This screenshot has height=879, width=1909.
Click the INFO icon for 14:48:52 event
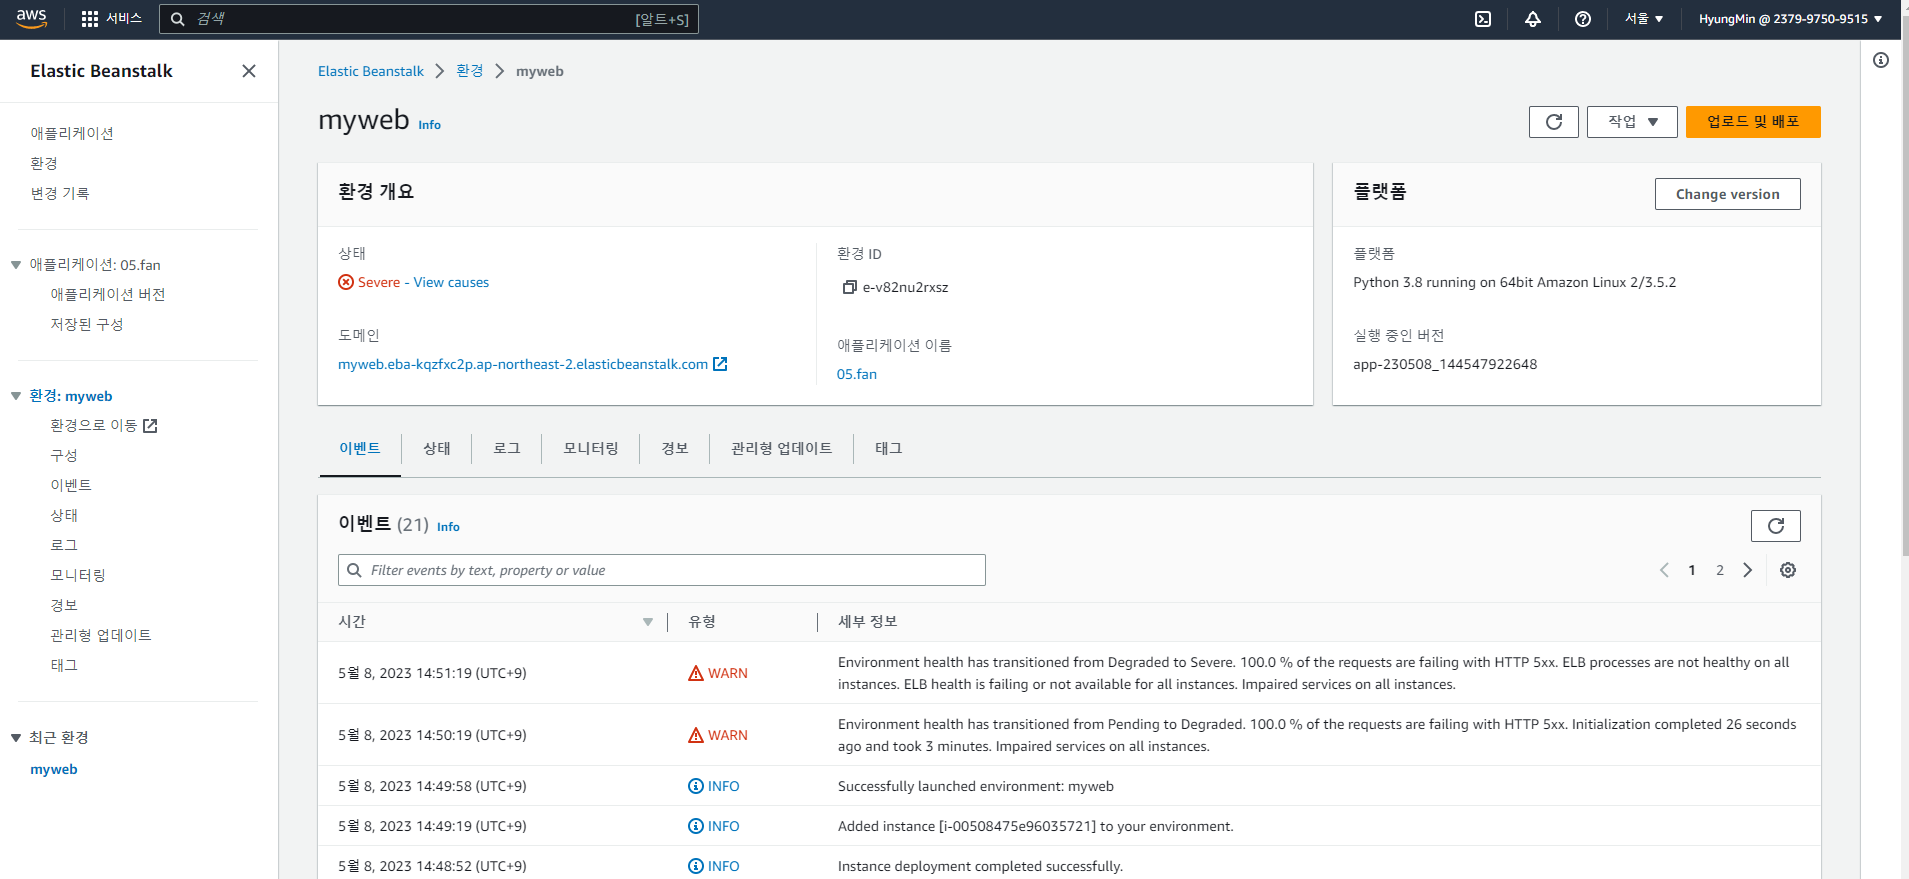pos(696,866)
